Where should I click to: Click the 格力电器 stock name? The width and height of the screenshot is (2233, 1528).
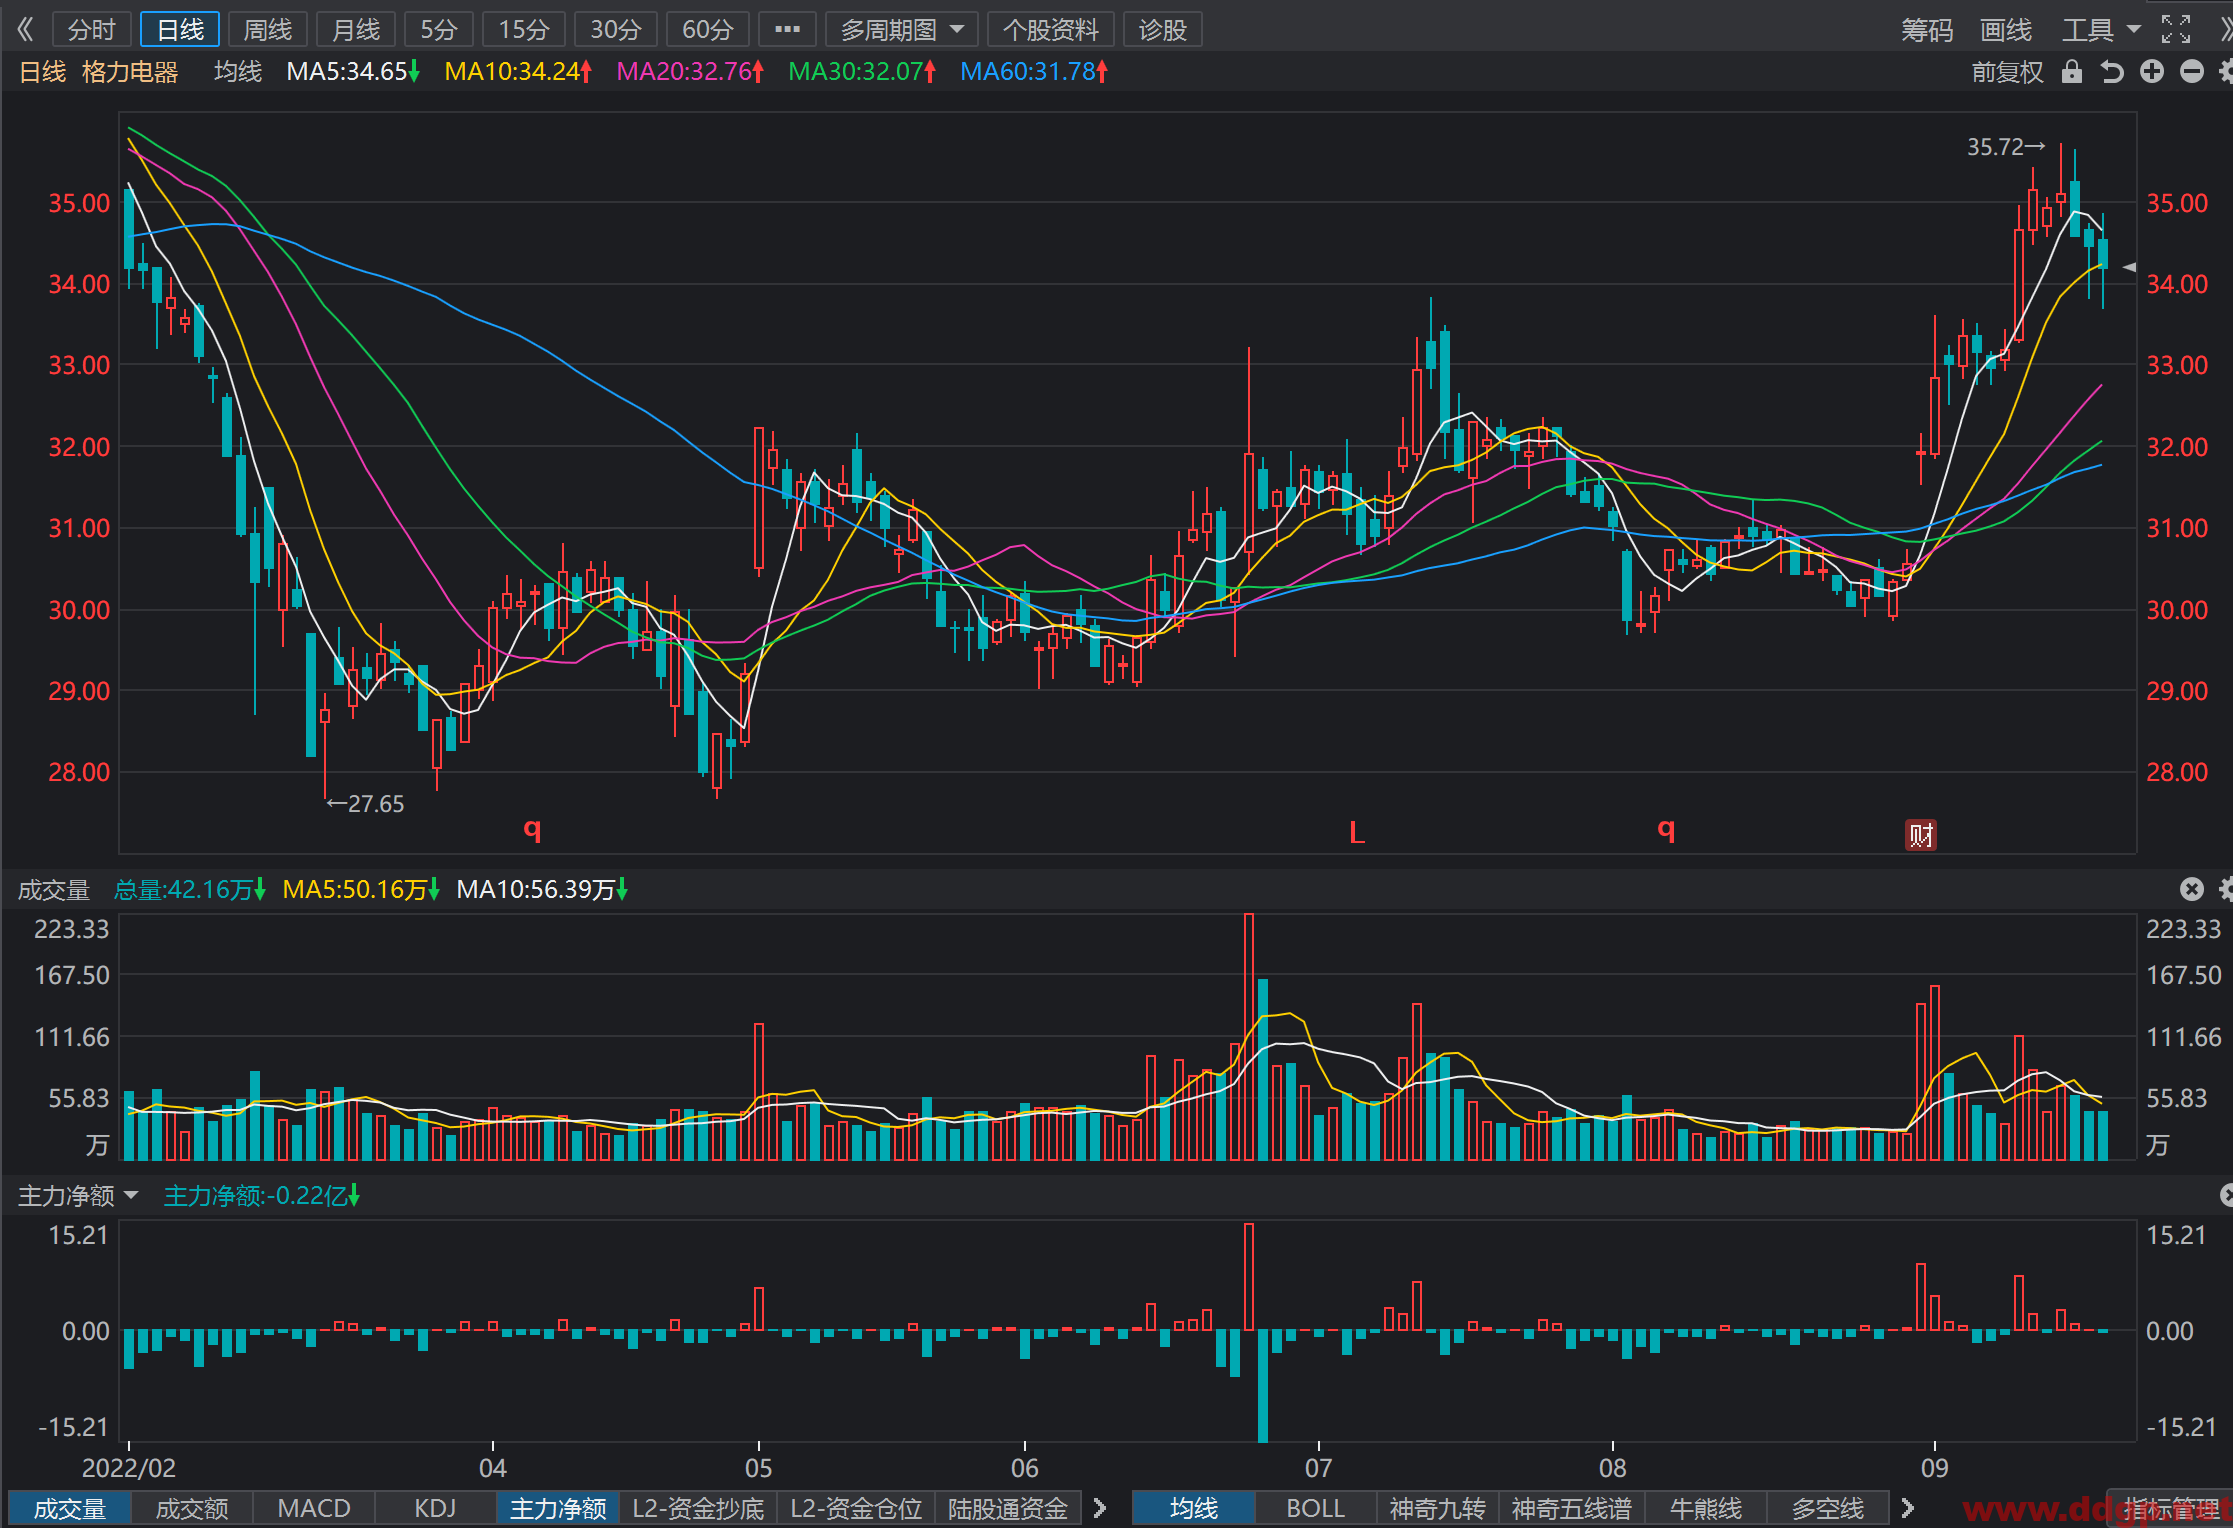130,72
